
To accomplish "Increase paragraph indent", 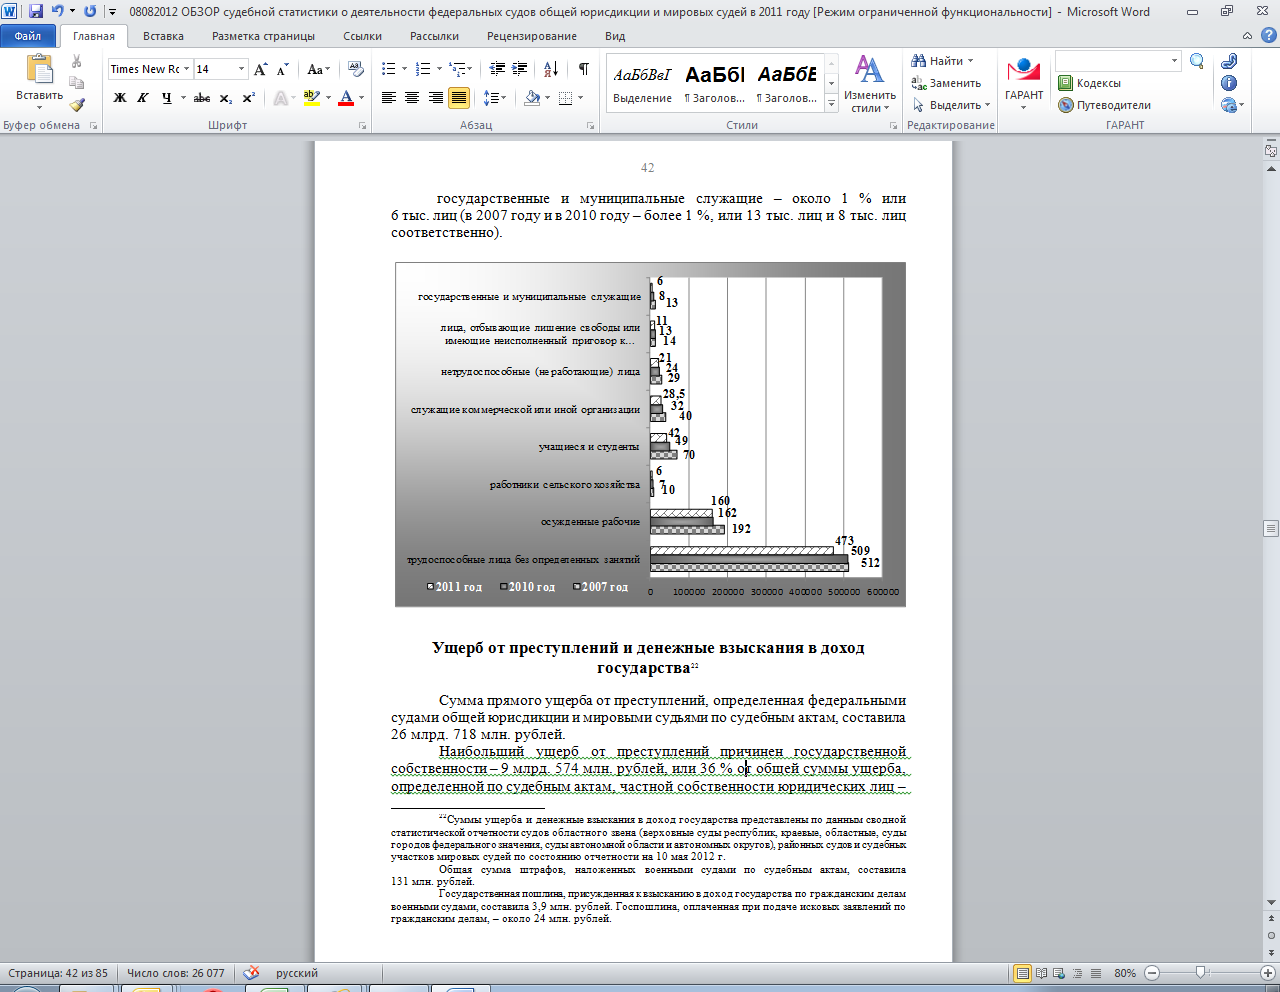I will point(519,69).
